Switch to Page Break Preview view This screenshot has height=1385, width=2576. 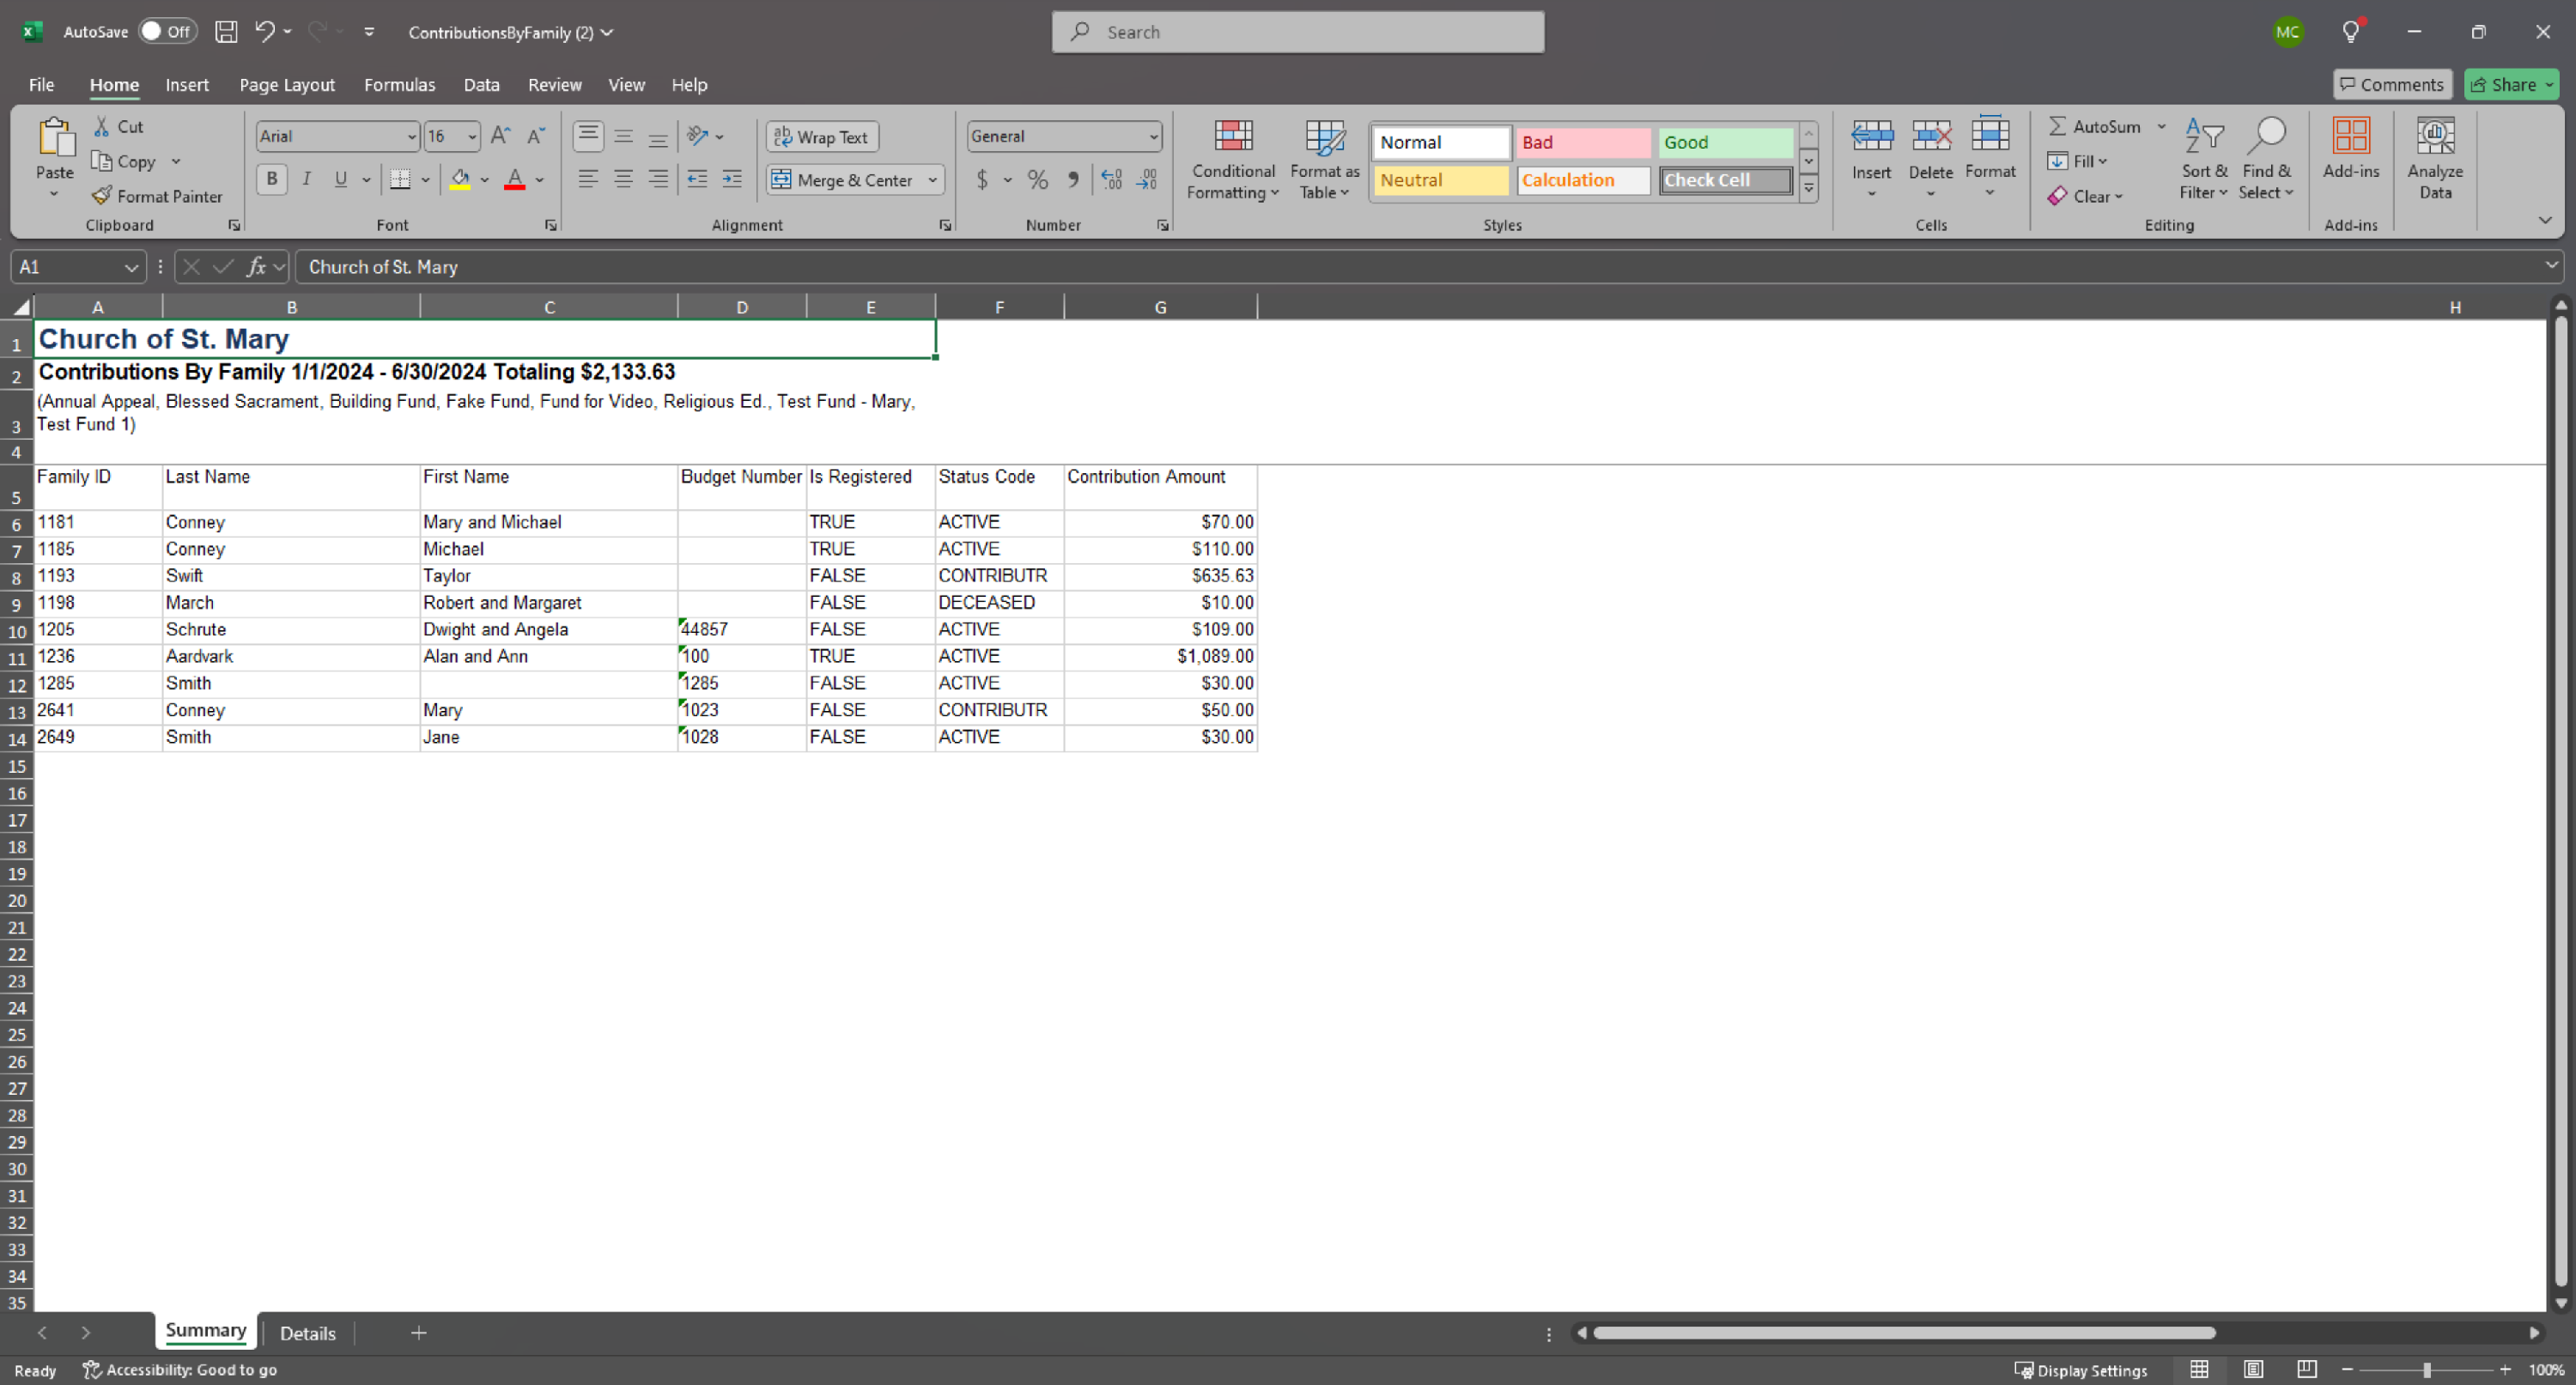pyautogui.click(x=2307, y=1370)
